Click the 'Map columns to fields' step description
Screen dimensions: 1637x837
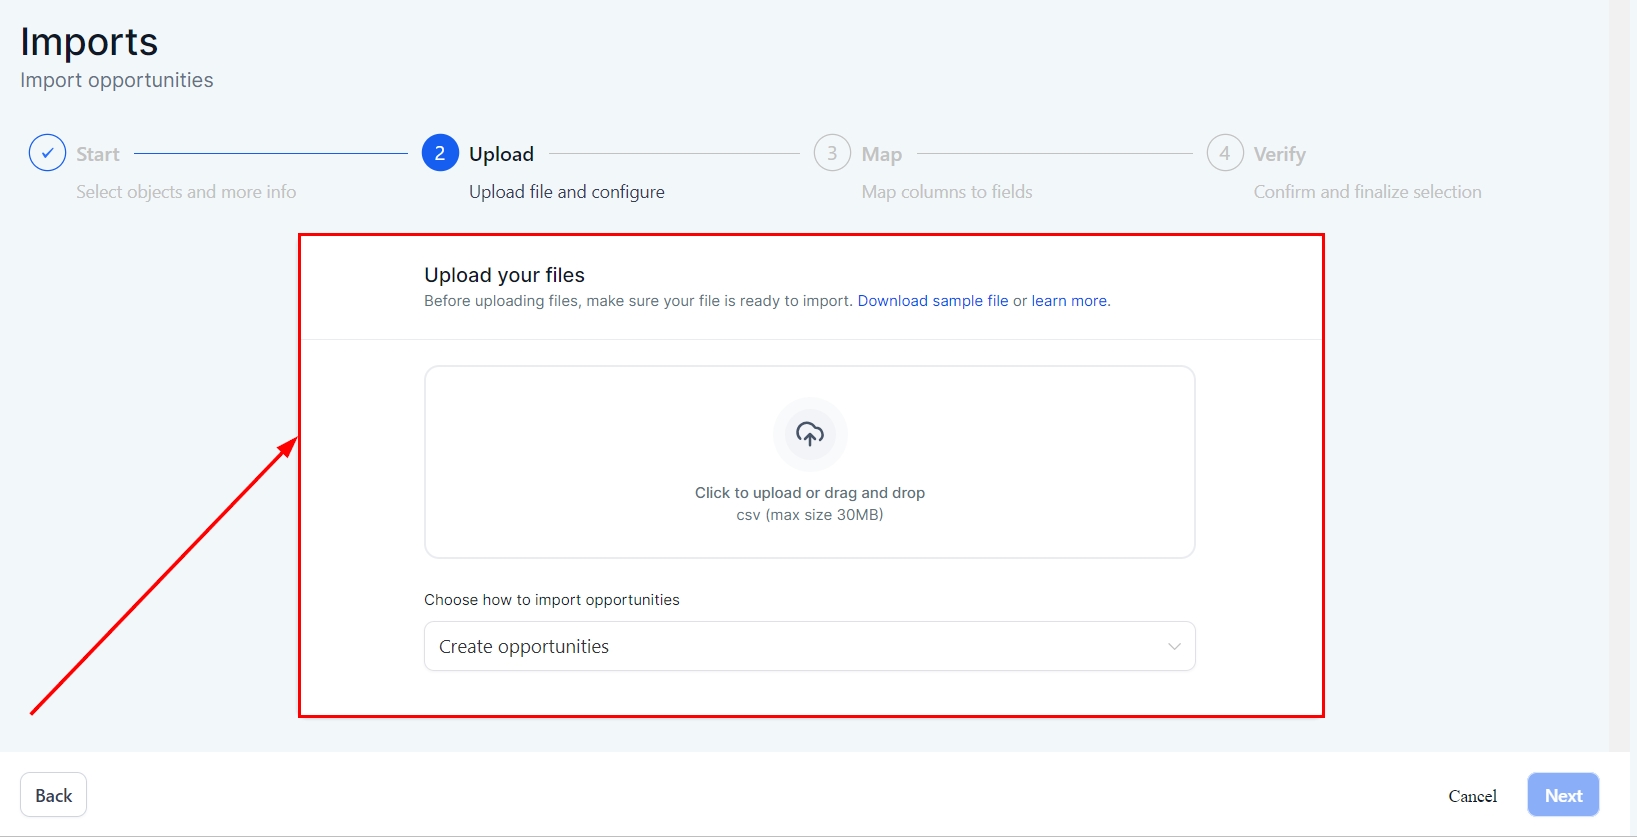946,192
